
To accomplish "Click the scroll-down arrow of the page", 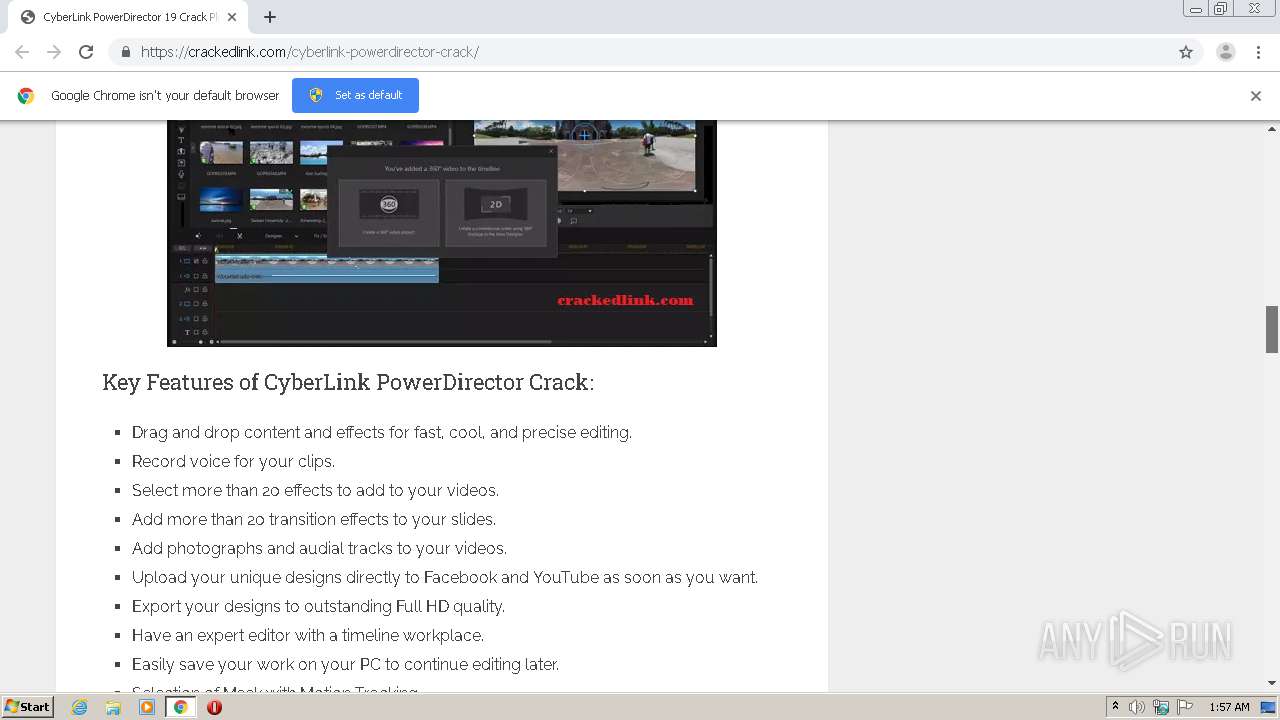I will click(1272, 683).
